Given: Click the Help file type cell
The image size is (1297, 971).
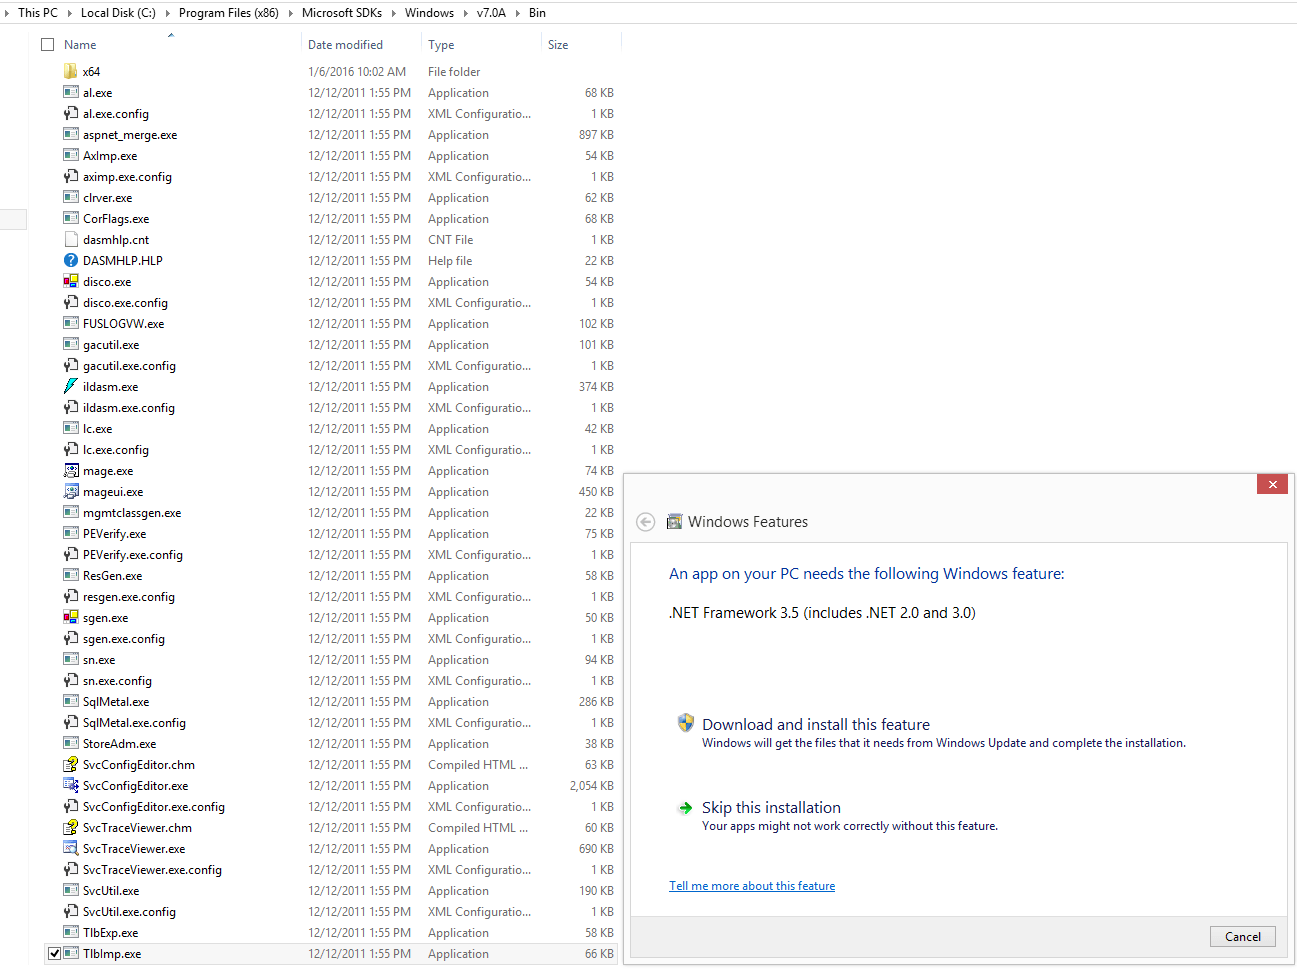Looking at the screenshot, I should coord(450,261).
